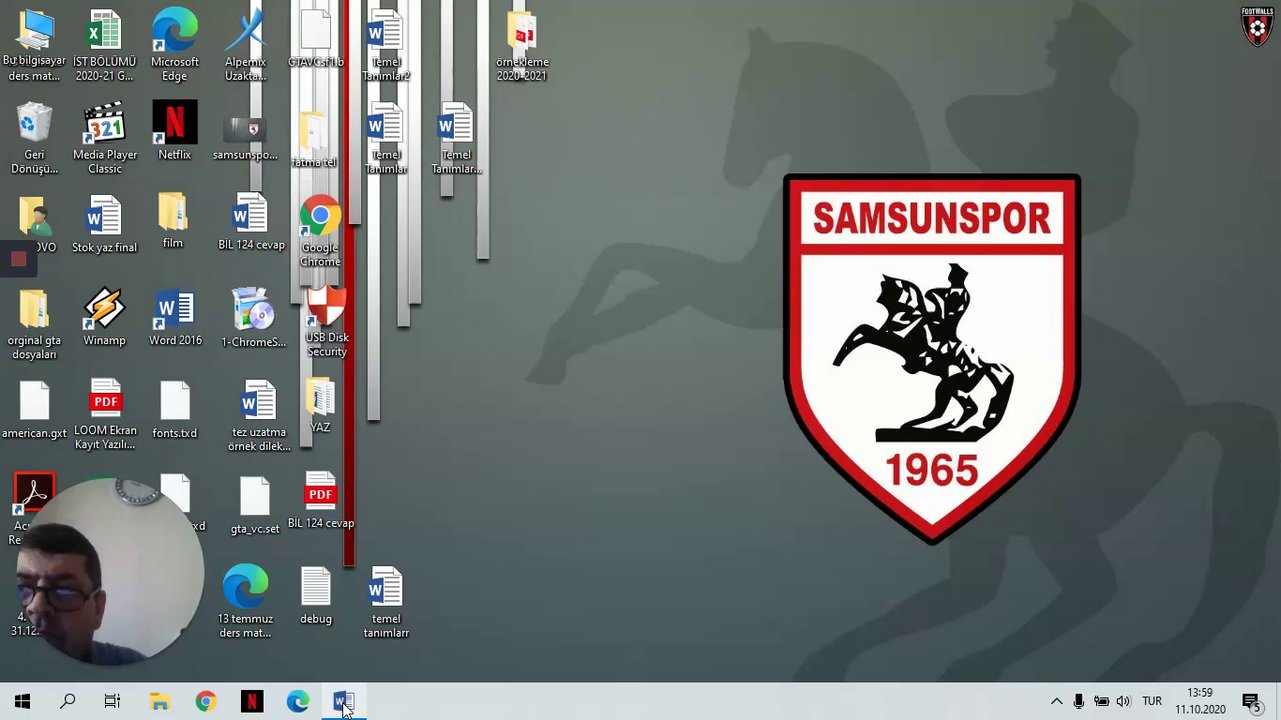The width and height of the screenshot is (1281, 720).
Task: Select the Google Chrome desktop shortcut
Action: click(x=320, y=232)
